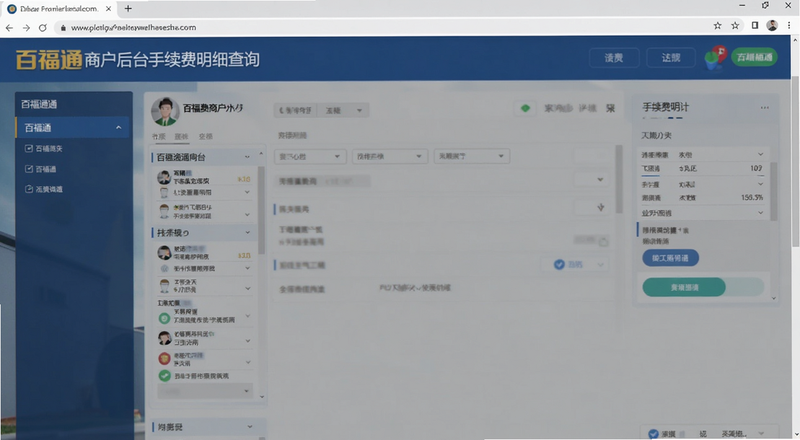
Task: Open the browser profile avatar
Action: (772, 26)
